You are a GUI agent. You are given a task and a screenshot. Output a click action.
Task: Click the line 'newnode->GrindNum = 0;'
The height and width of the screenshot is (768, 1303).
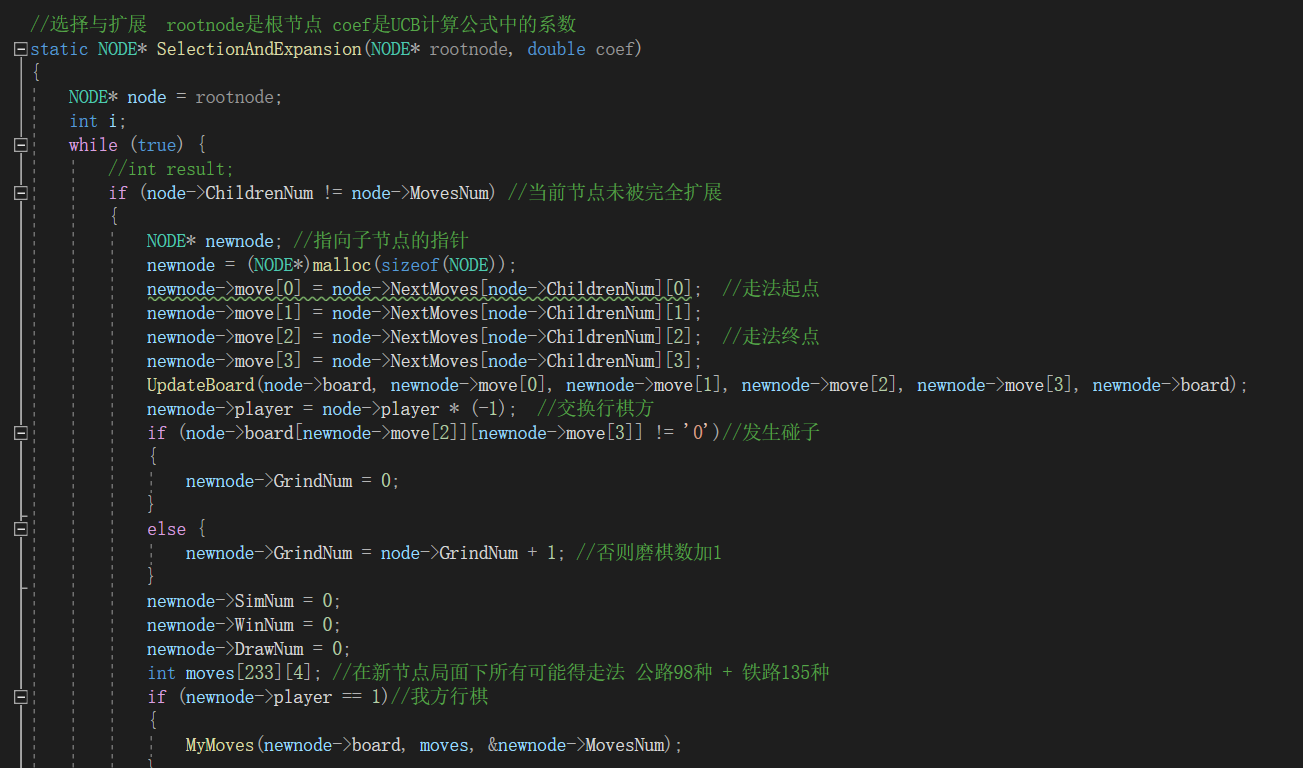[293, 481]
